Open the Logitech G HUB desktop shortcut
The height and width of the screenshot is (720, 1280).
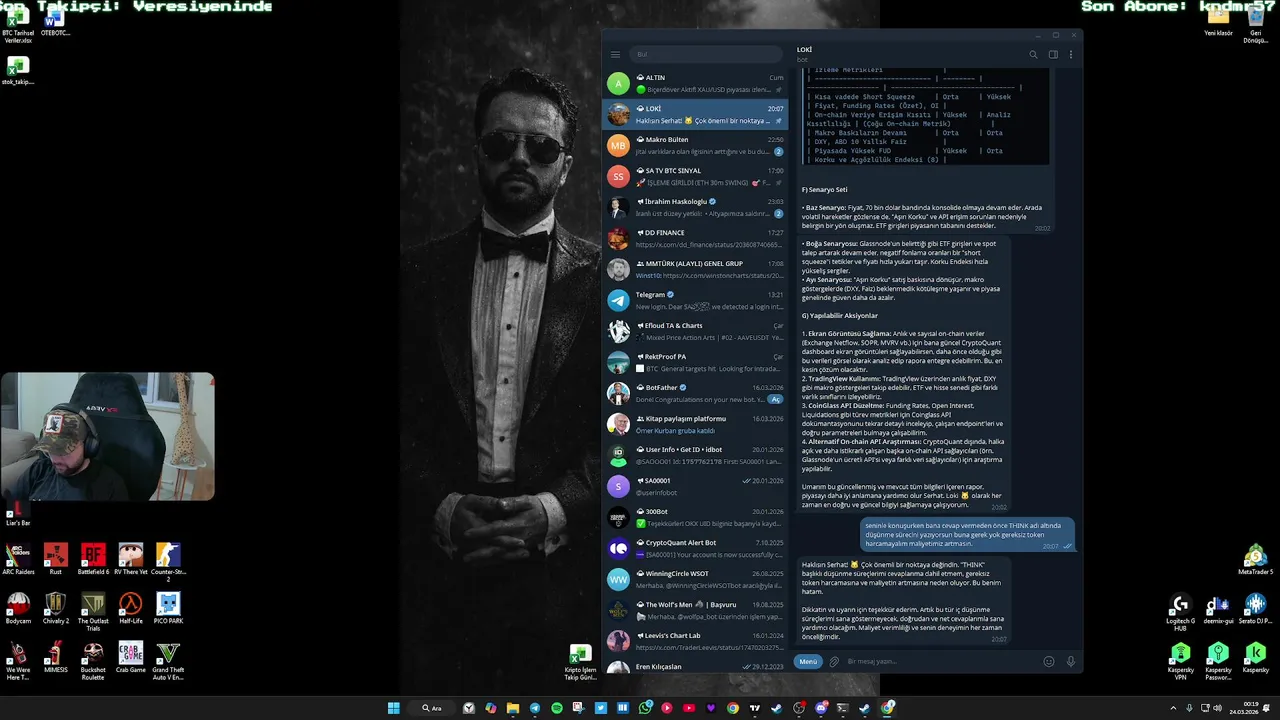pyautogui.click(x=1181, y=611)
